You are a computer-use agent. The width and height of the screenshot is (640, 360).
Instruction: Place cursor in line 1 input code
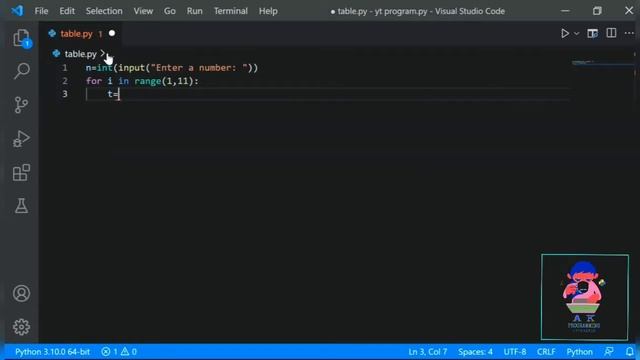coord(172,68)
